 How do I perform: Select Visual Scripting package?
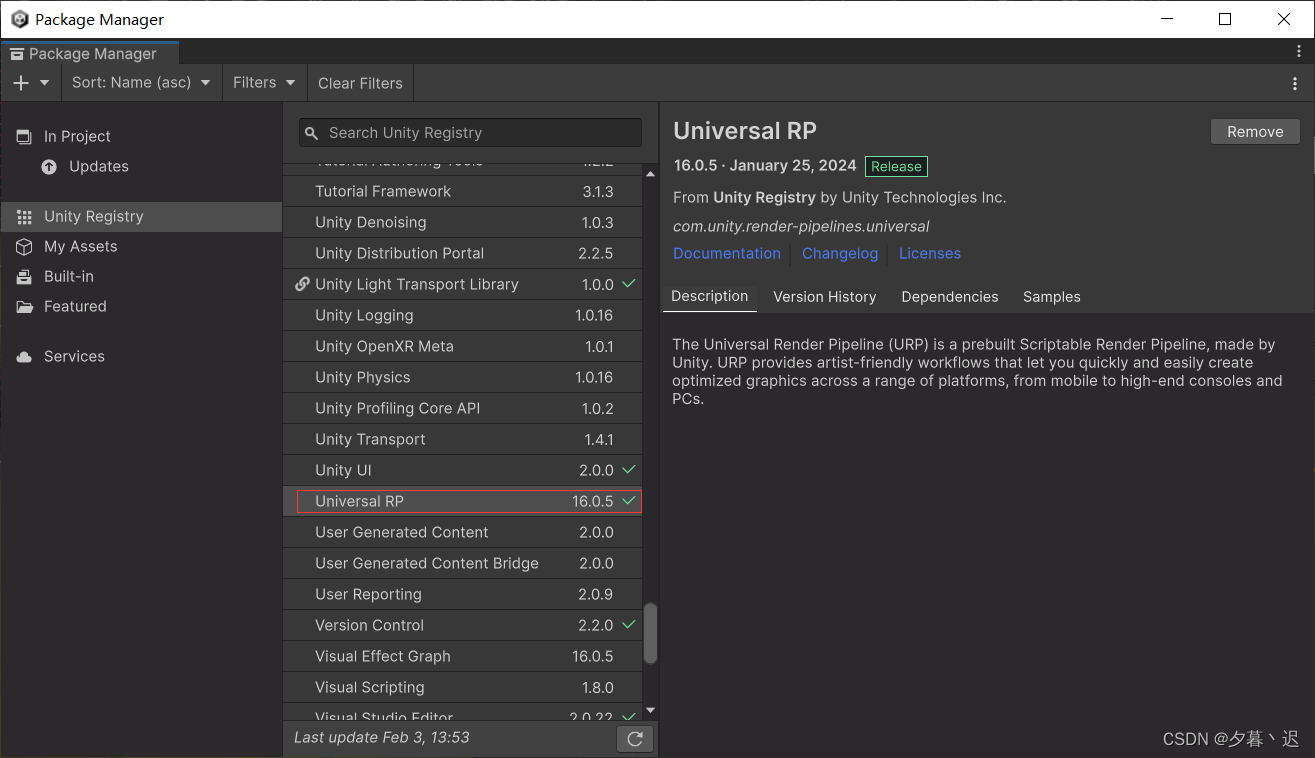pos(462,687)
